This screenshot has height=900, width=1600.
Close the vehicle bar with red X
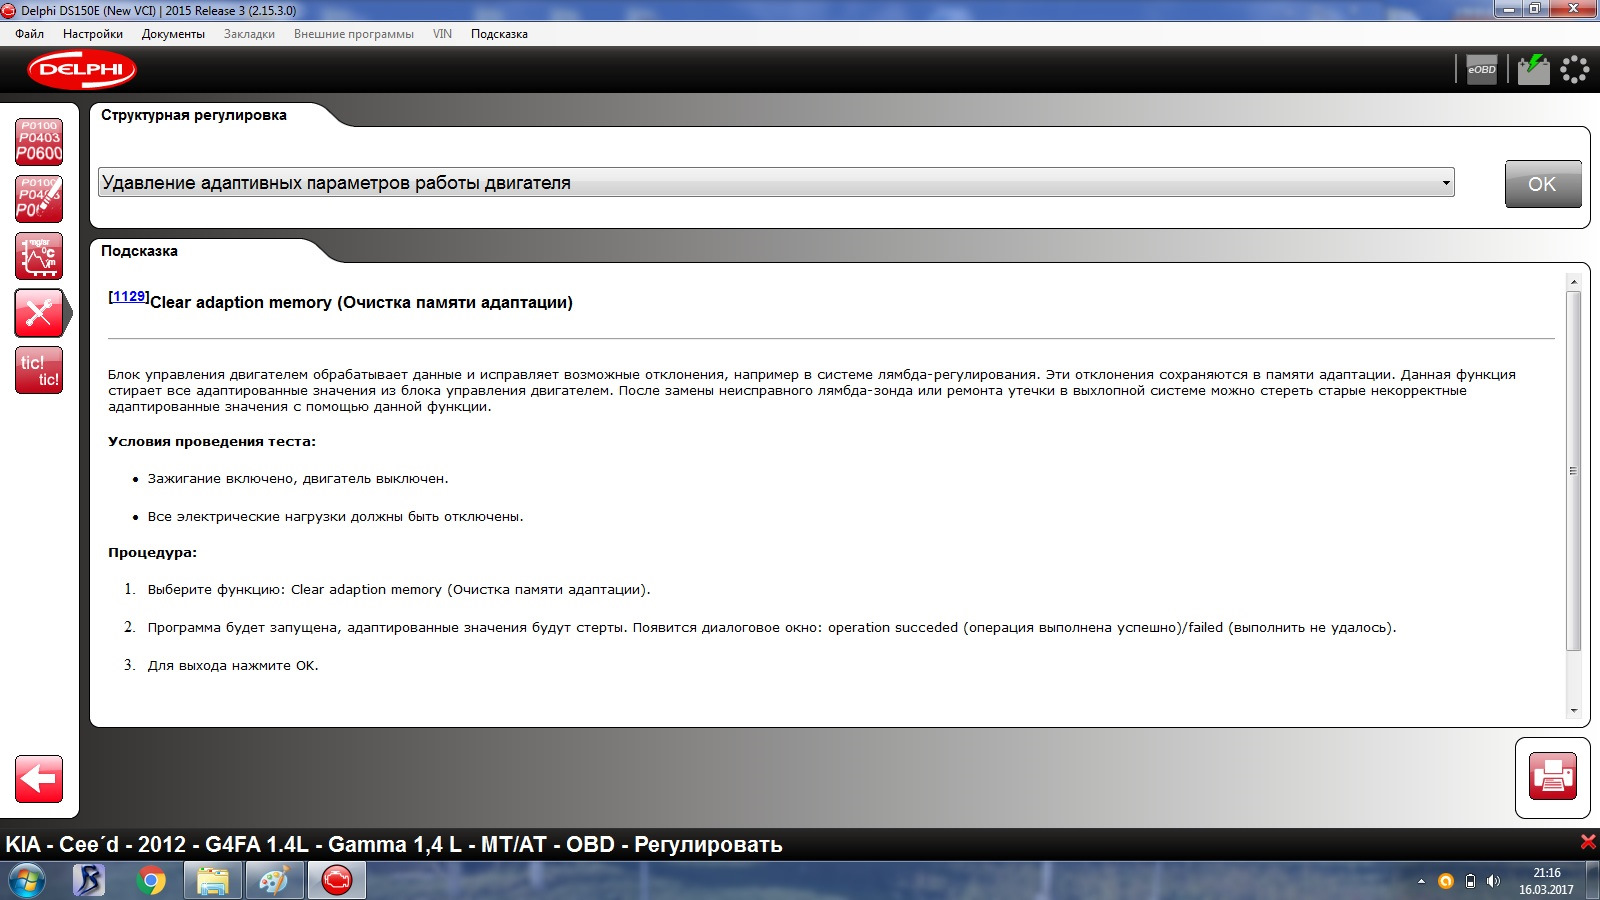click(1587, 842)
